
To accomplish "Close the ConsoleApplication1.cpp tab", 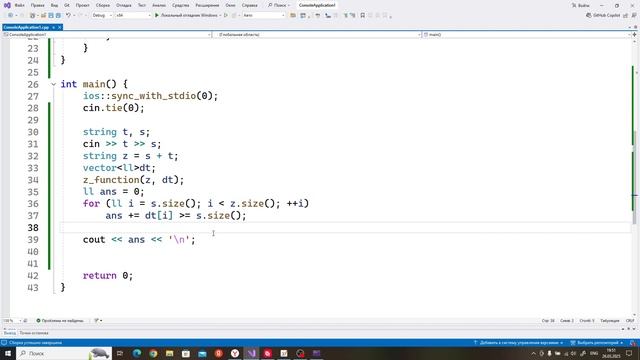I will [x=60, y=27].
